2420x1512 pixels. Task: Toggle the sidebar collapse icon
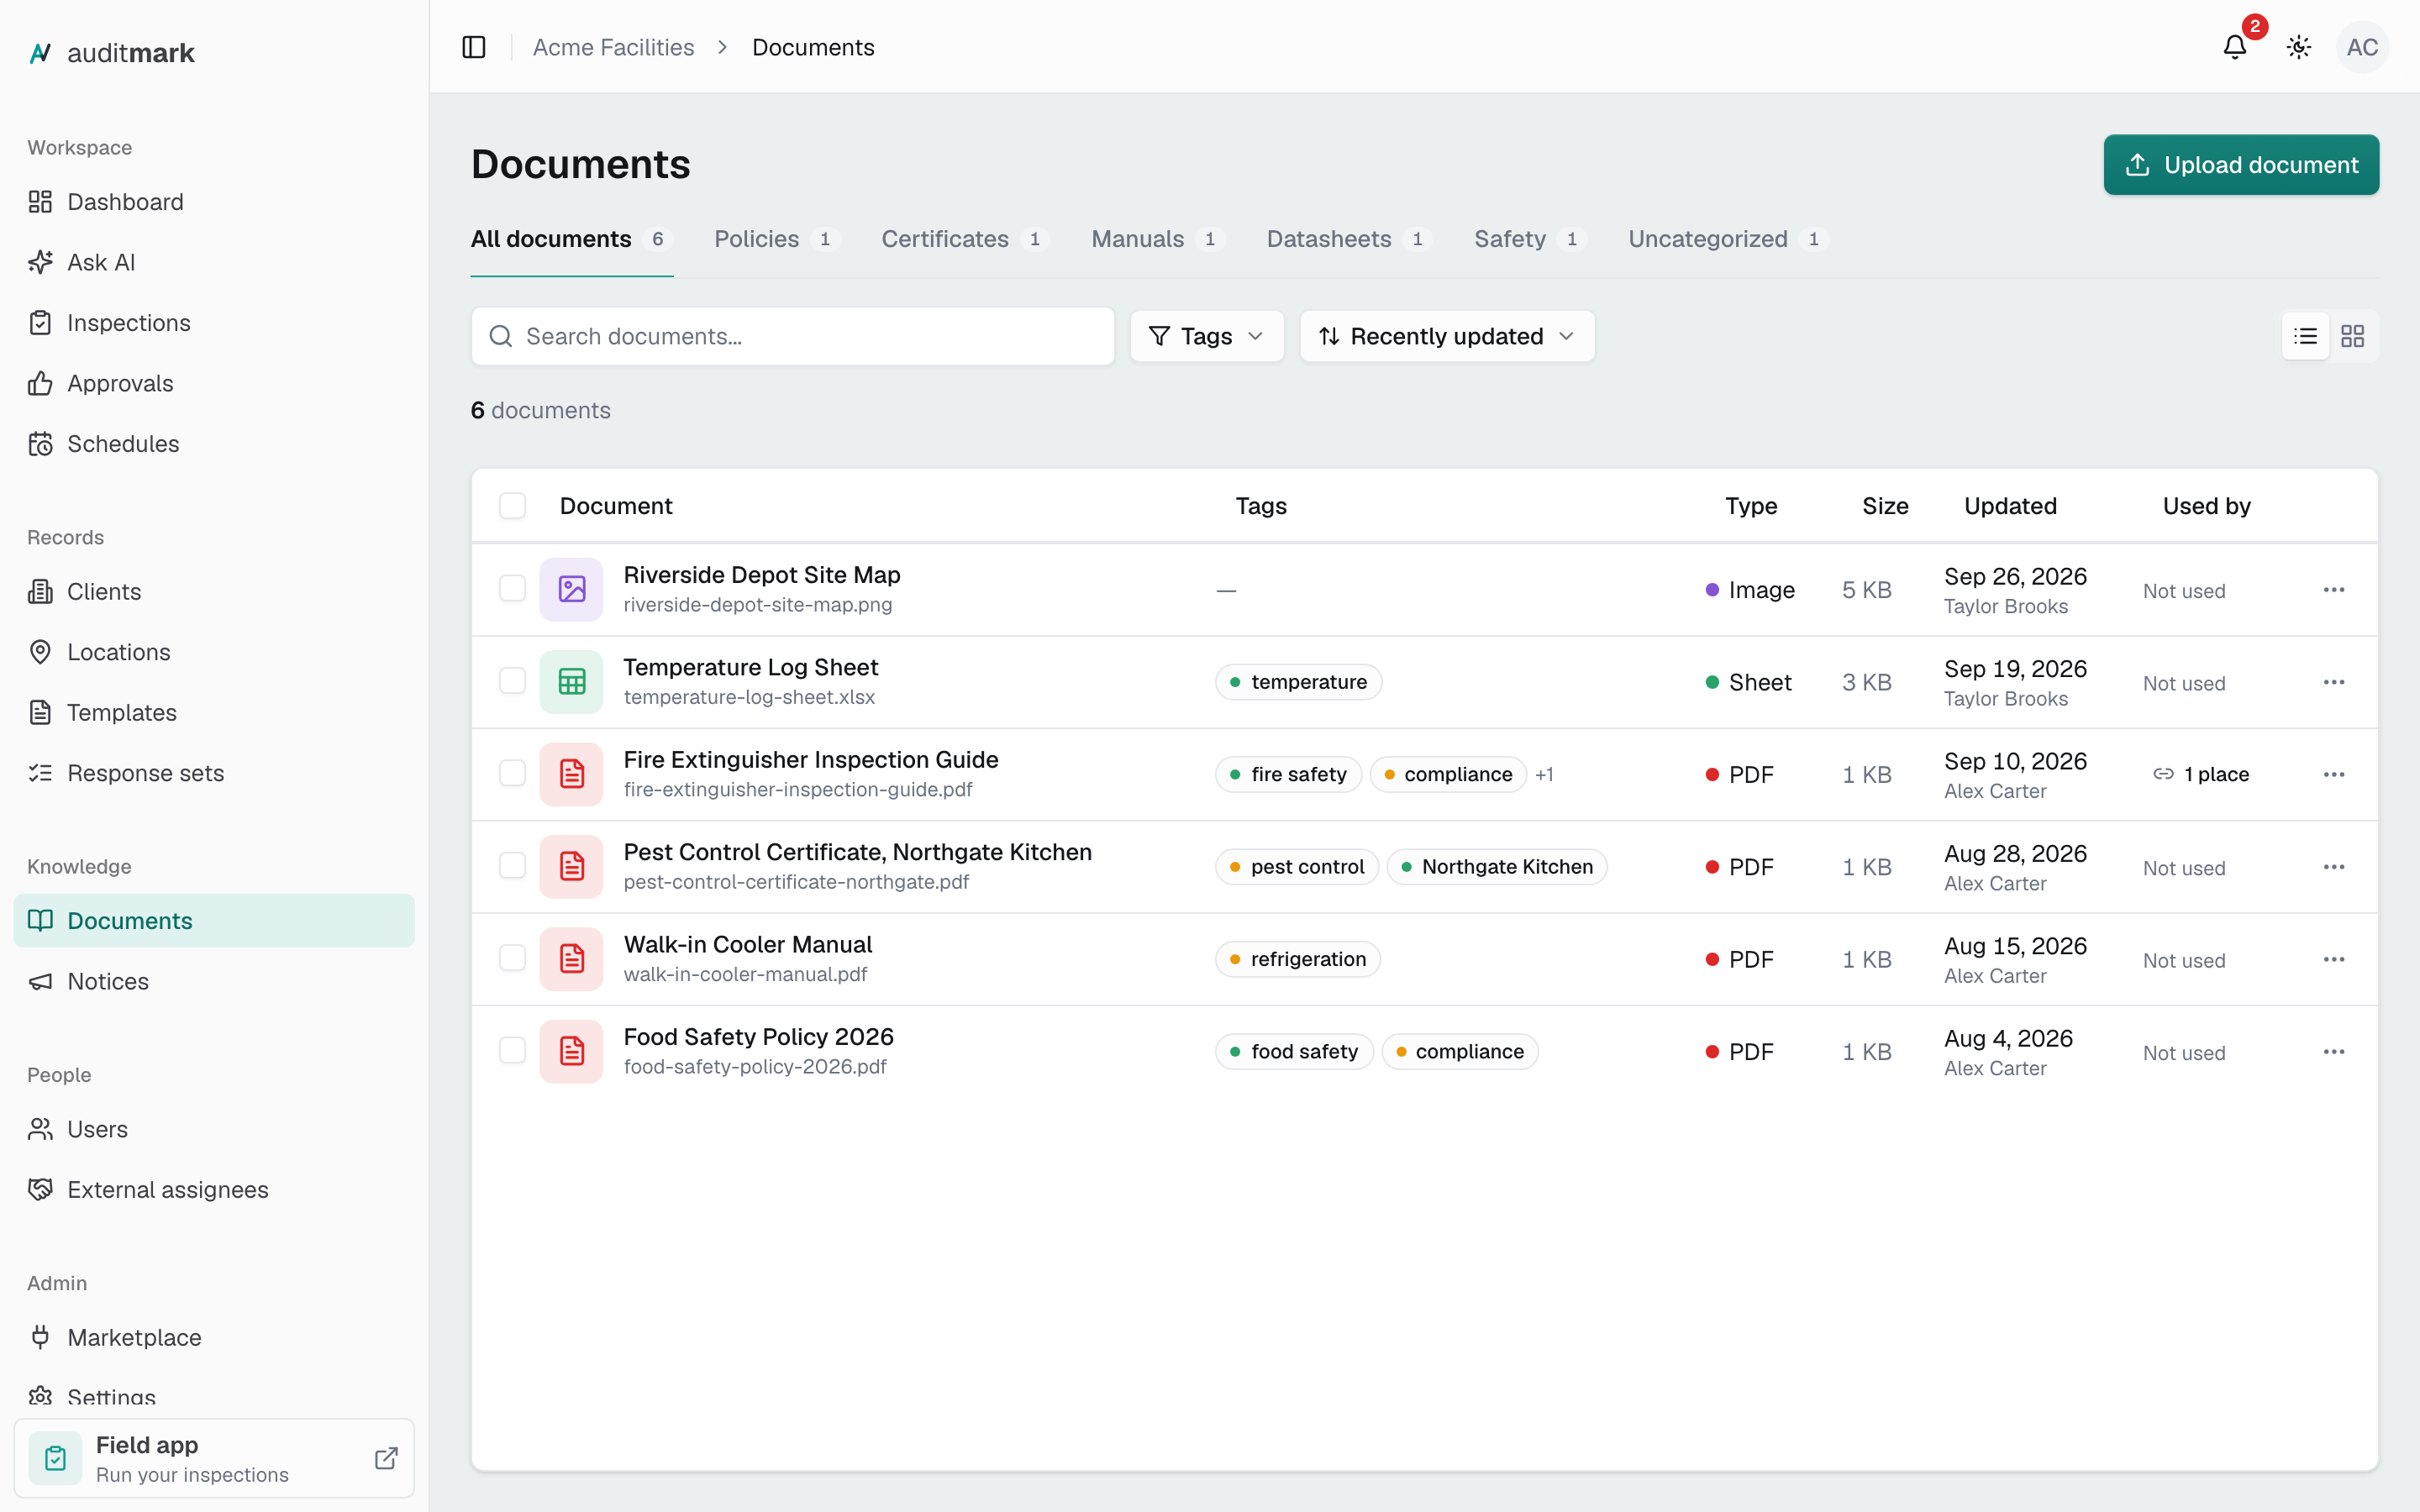[x=474, y=47]
